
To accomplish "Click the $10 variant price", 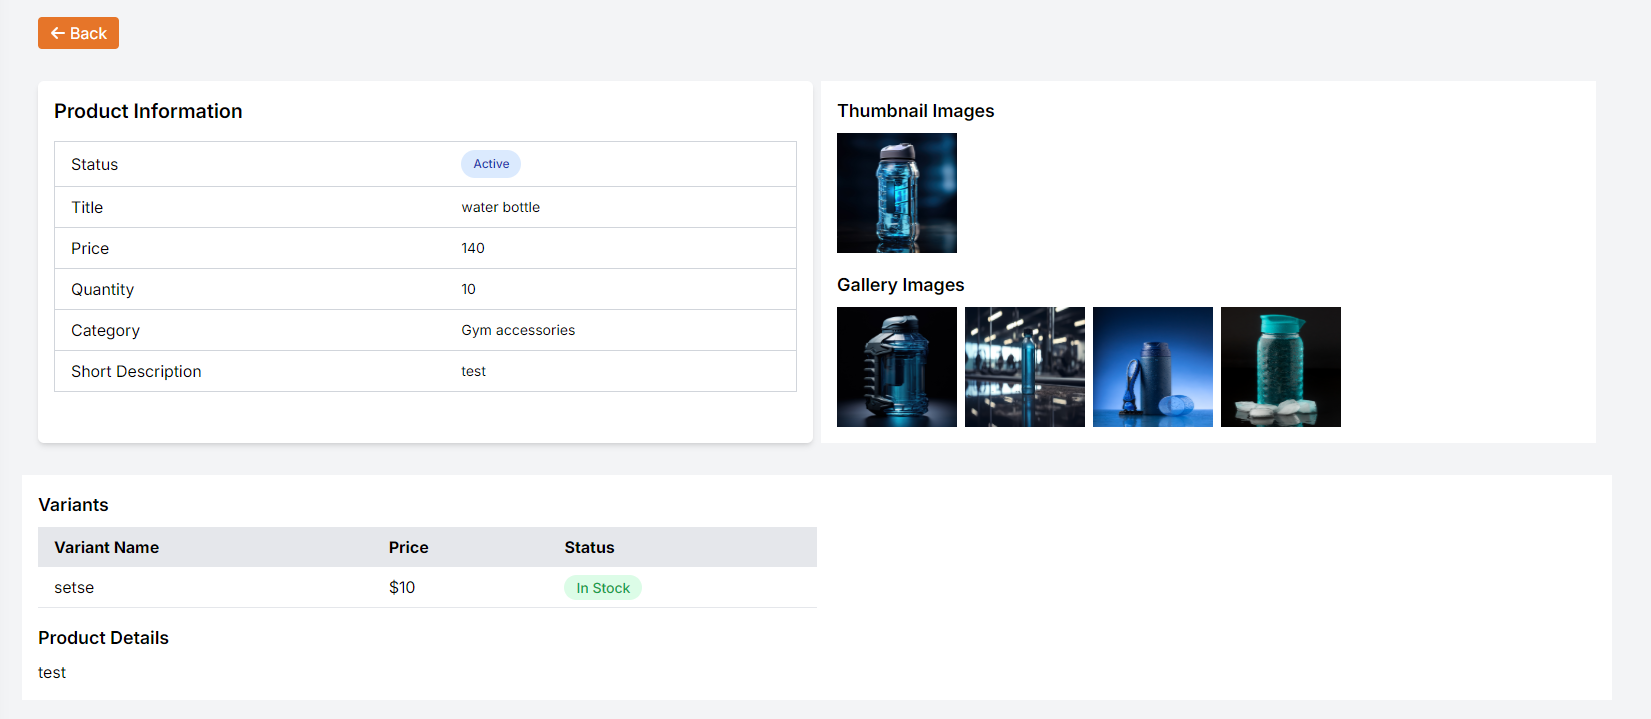I will click(x=402, y=587).
